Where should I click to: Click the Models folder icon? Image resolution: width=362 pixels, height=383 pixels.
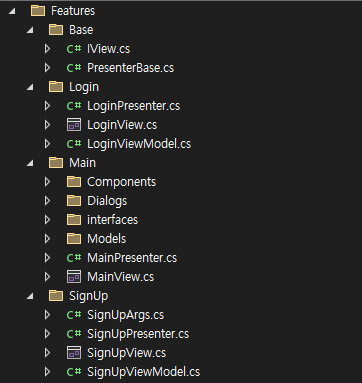(74, 239)
